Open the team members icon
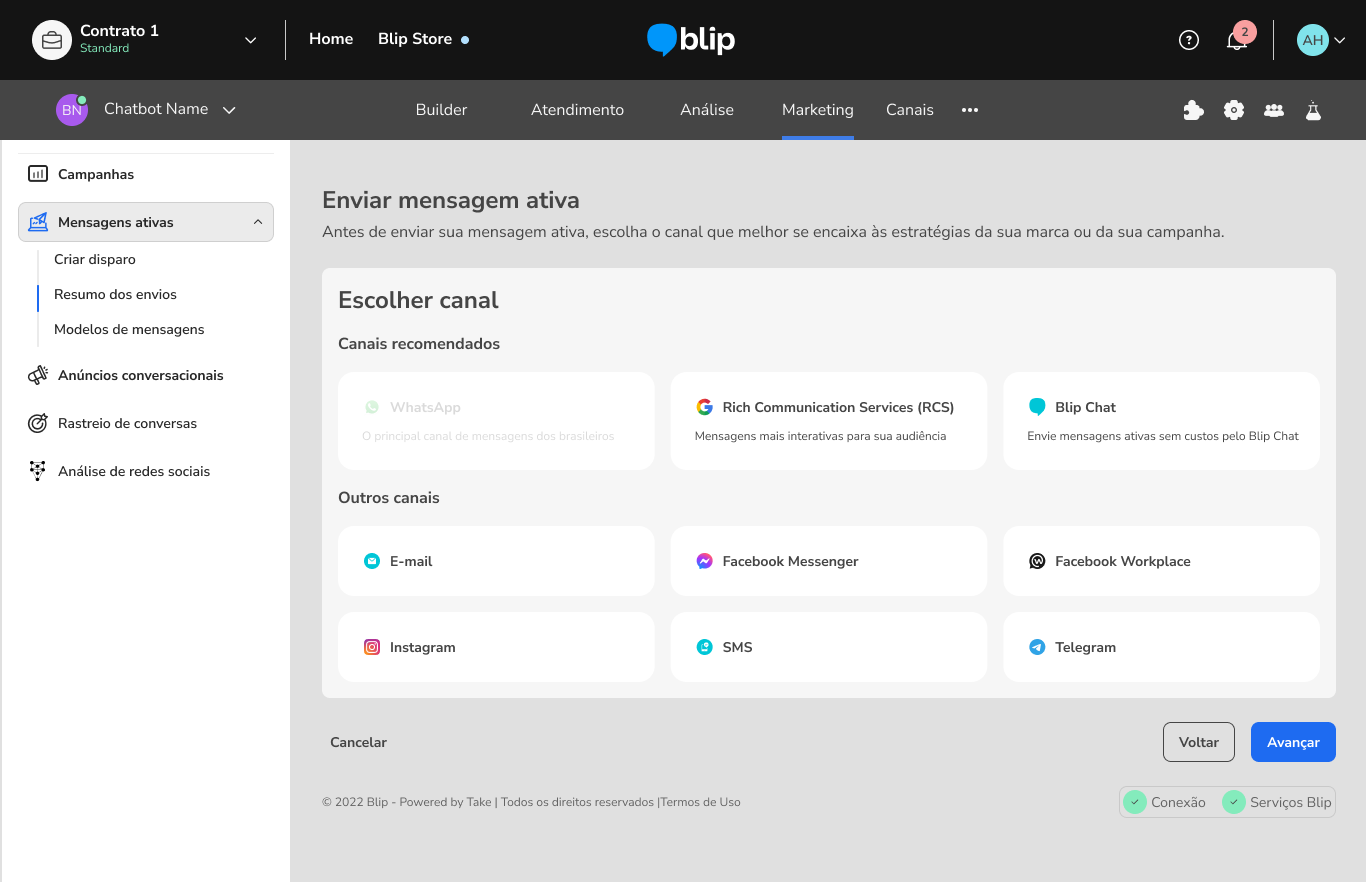Screen dimensions: 1366x882 [x=1274, y=110]
